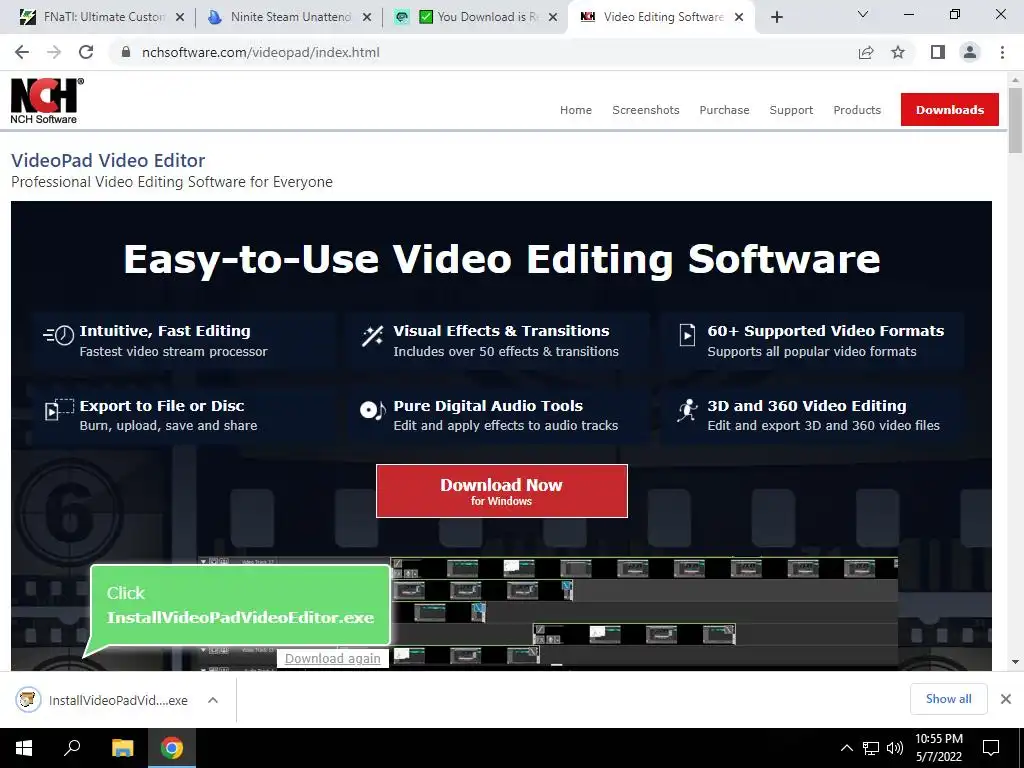Viewport: 1024px width, 768px height.
Task: Open the InstallVideoPadVid....exe download item
Action: pos(118,700)
